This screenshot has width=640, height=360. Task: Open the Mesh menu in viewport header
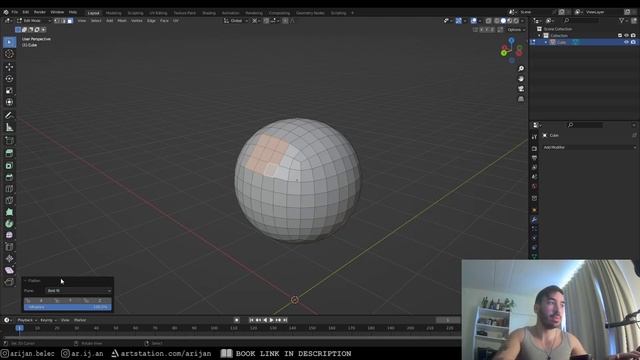(x=122, y=21)
